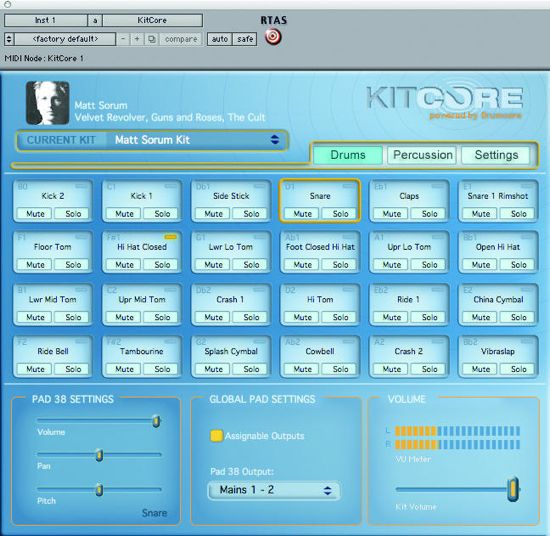Screen dimensions: 550x536
Task: Solo the Crash 1 pad
Action: coord(251,317)
